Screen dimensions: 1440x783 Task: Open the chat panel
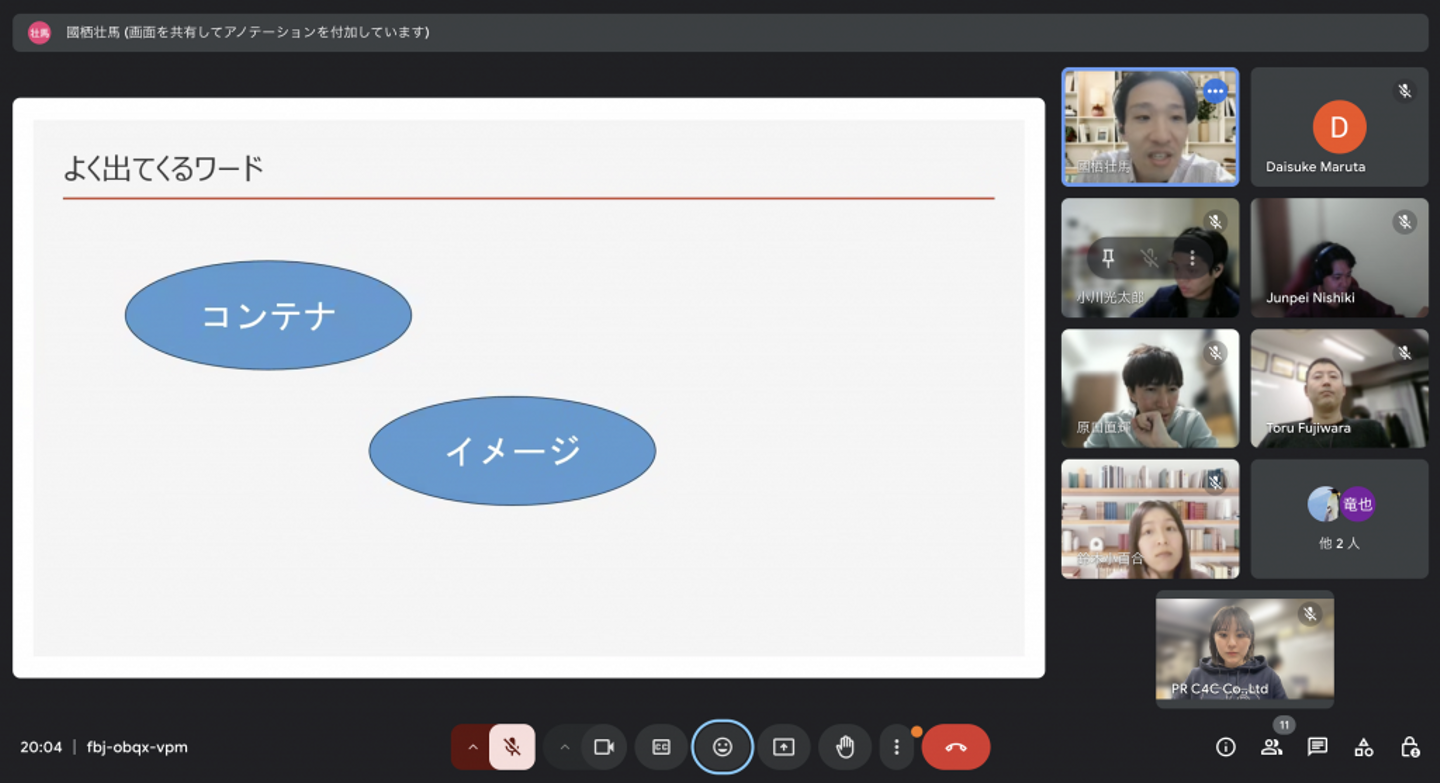1317,747
